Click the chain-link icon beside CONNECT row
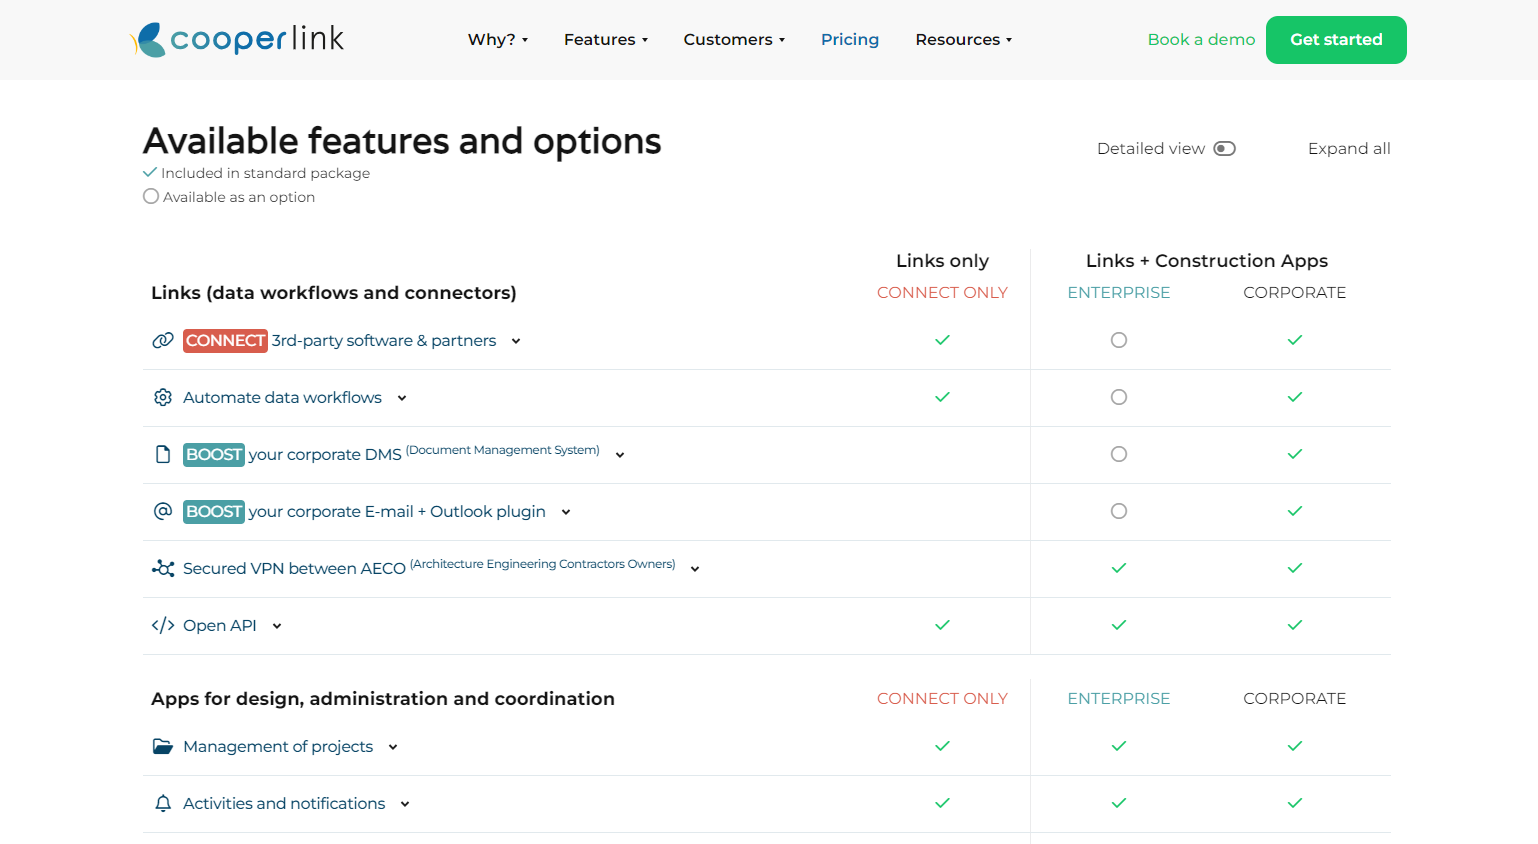This screenshot has width=1538, height=844. coord(163,340)
